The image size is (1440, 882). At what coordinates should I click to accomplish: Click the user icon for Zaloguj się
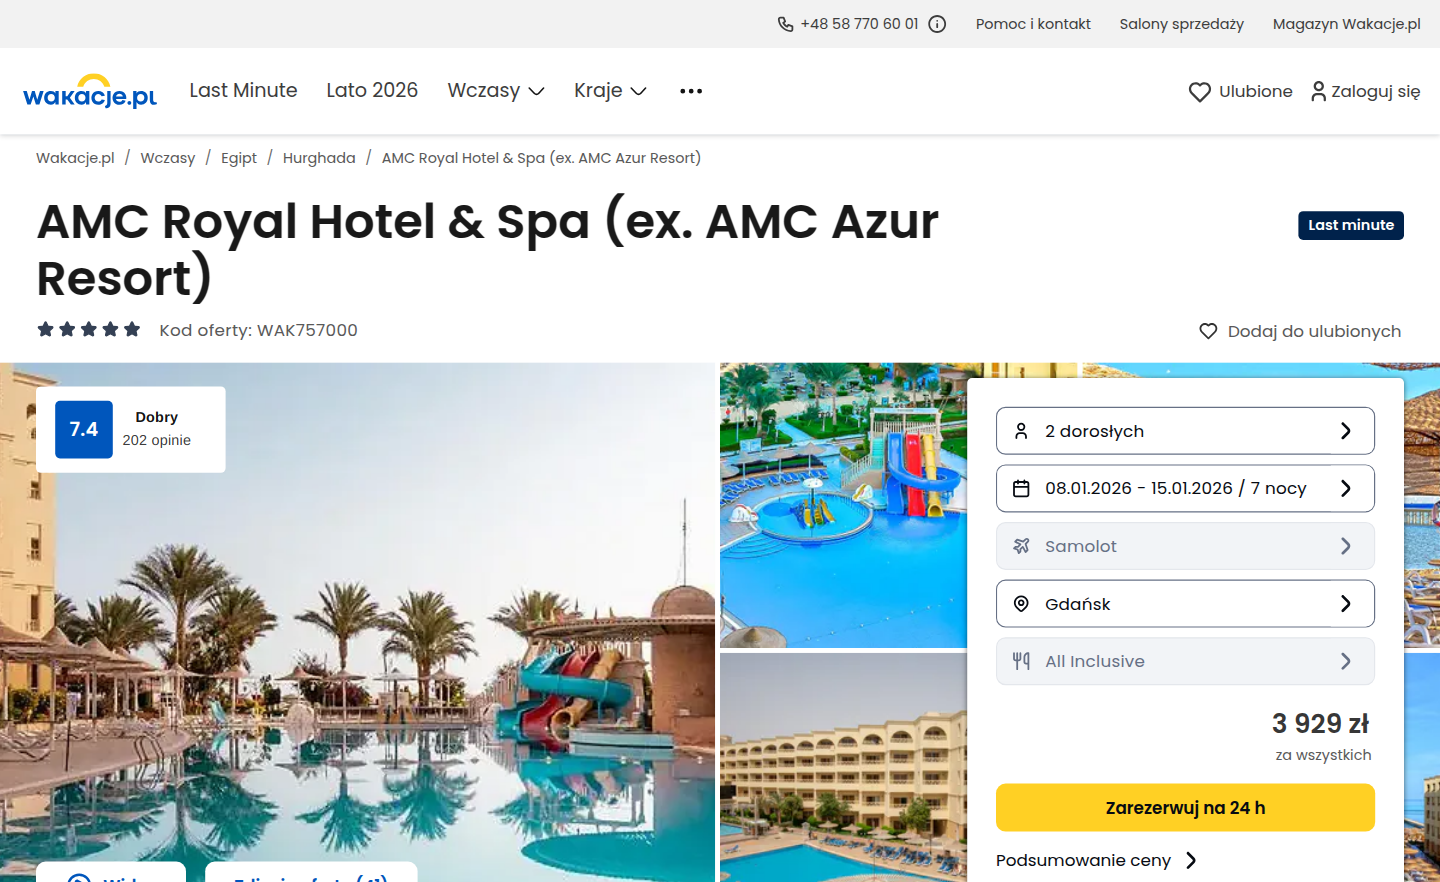pos(1319,91)
